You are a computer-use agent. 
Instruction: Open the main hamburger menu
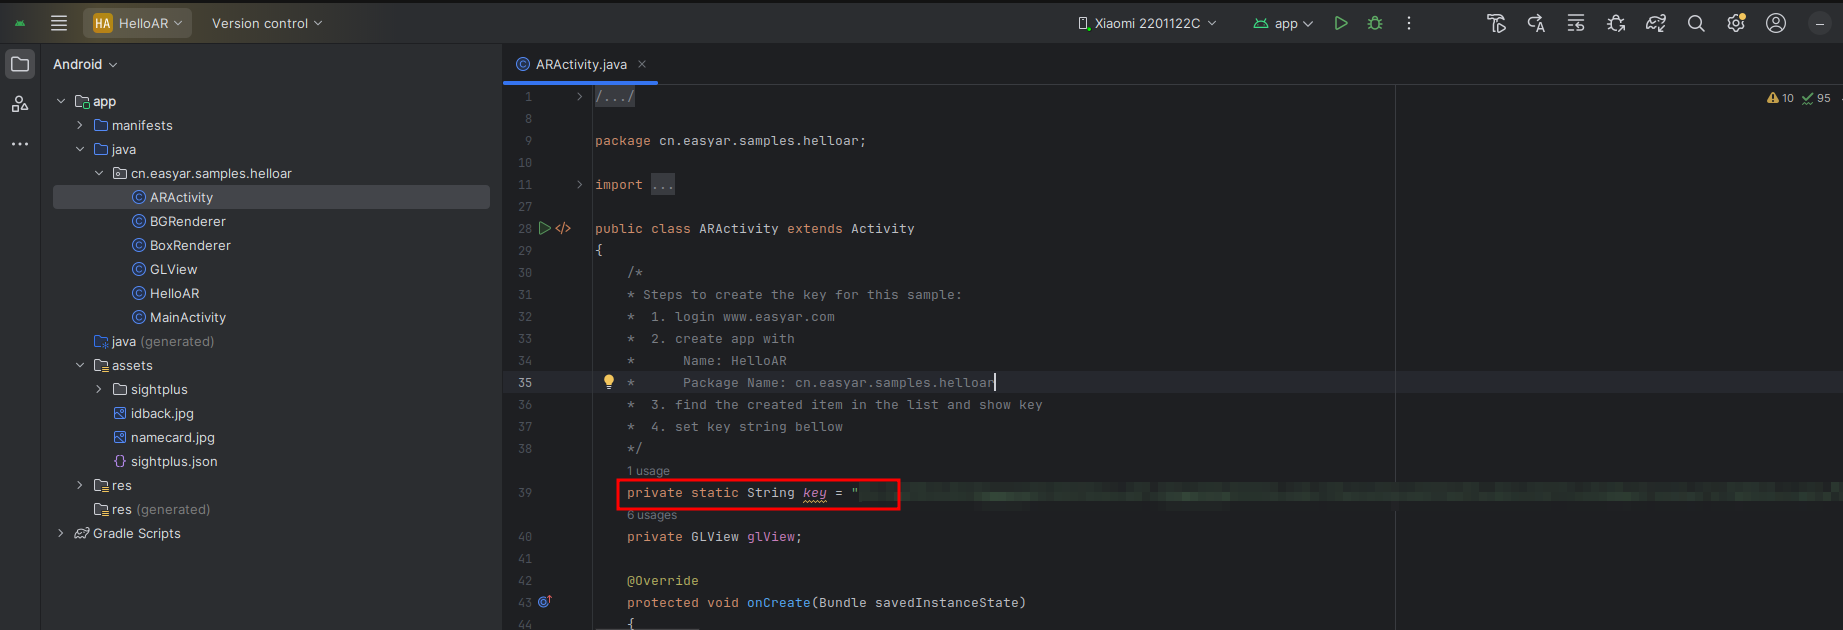[59, 23]
